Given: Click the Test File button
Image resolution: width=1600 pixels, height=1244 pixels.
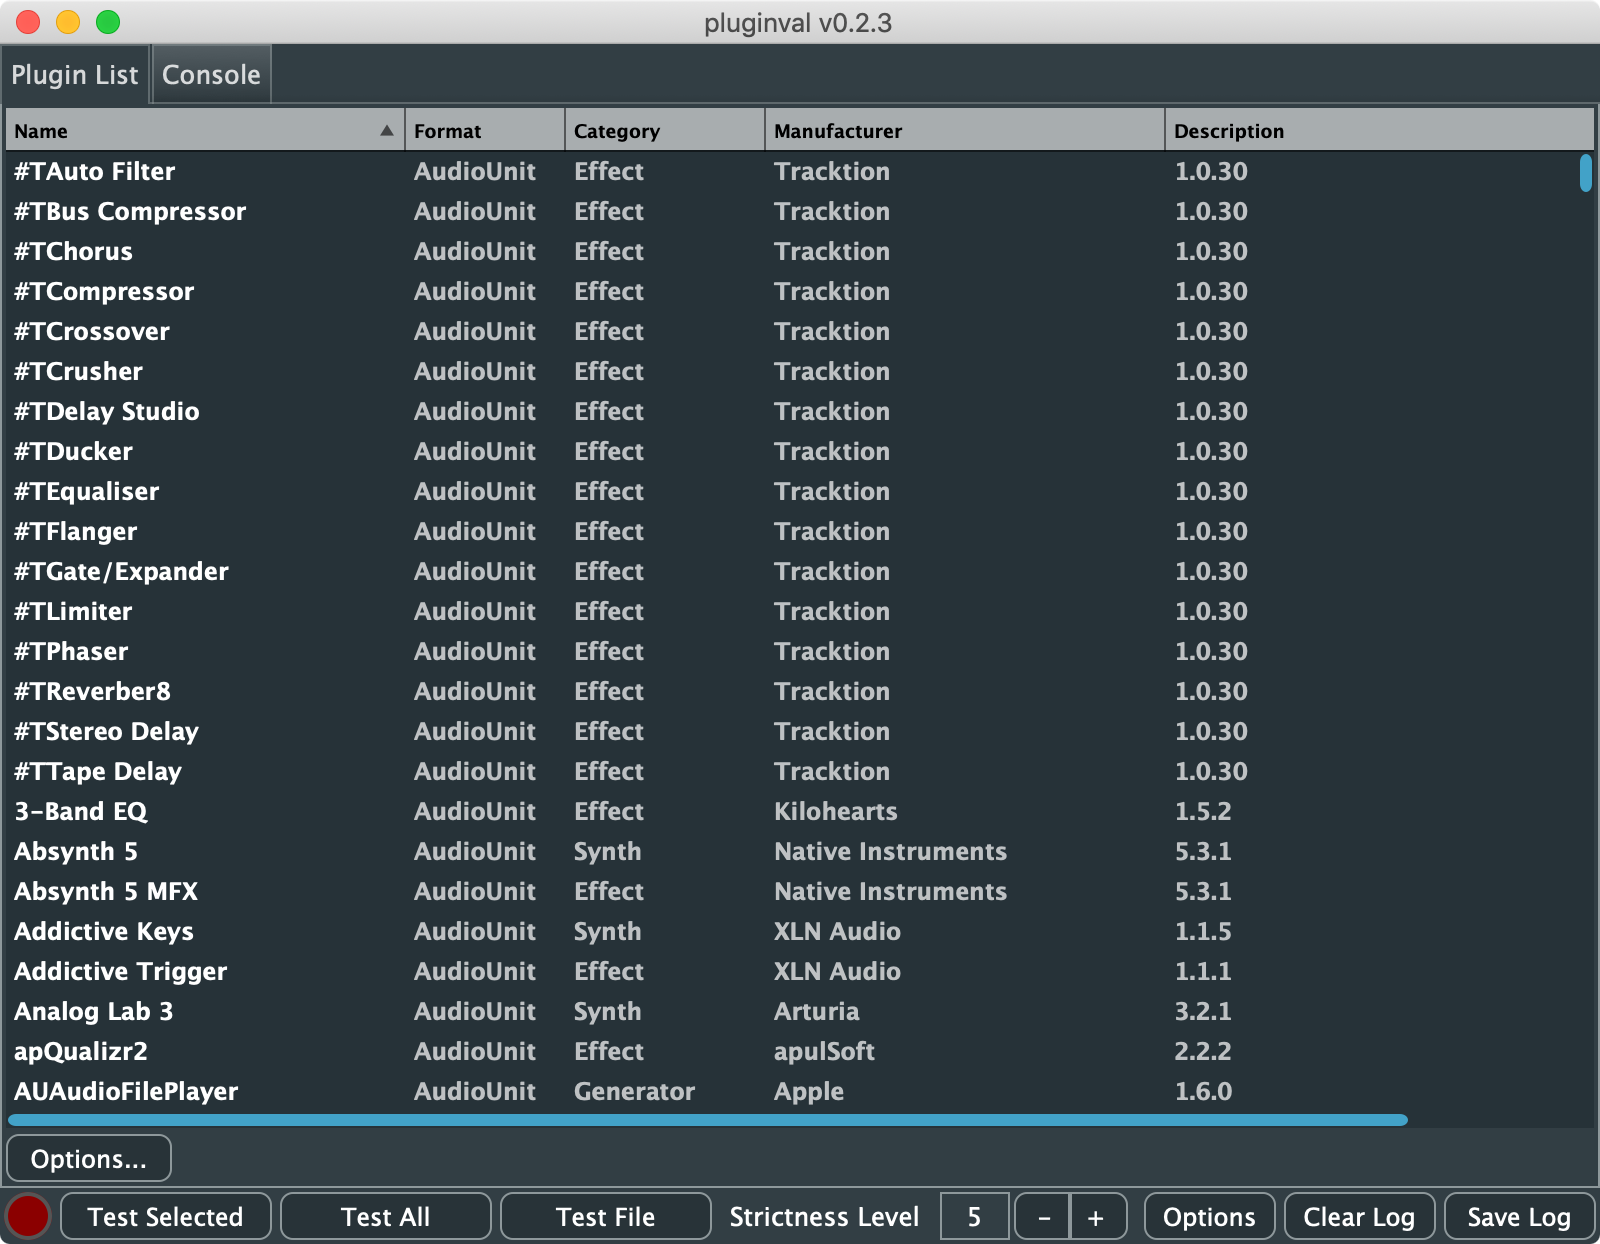Looking at the screenshot, I should coord(605,1217).
